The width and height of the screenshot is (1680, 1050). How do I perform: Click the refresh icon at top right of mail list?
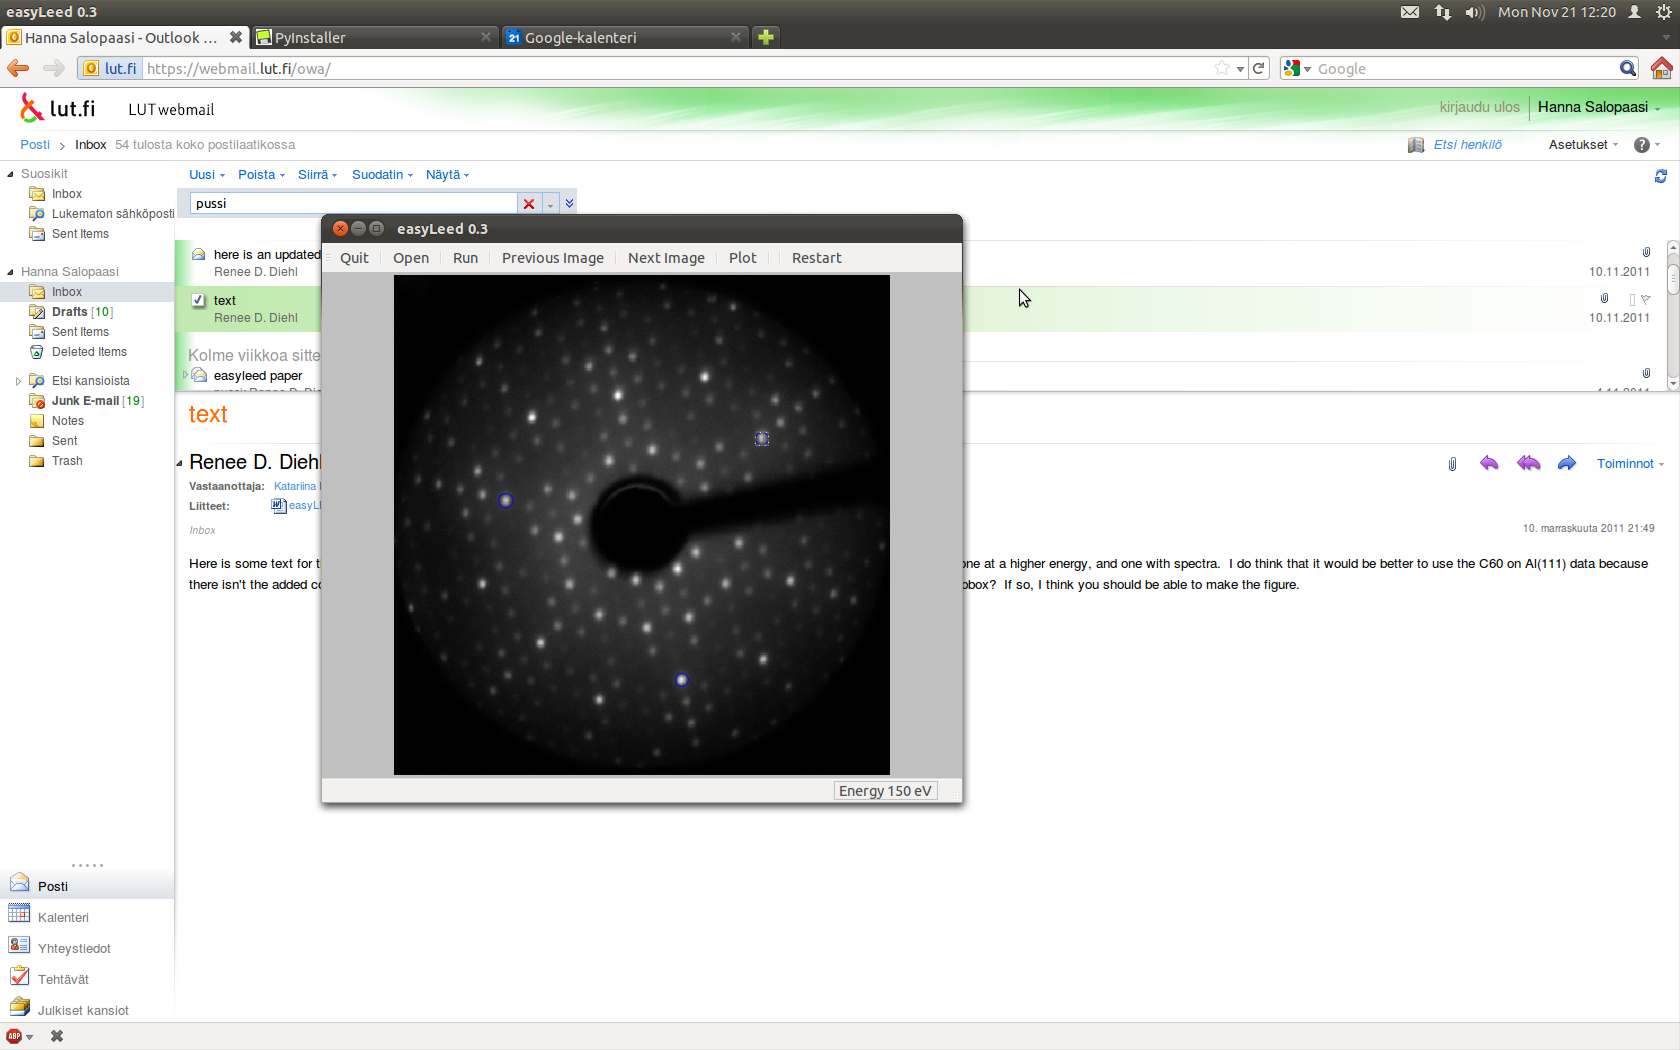[x=1660, y=176]
